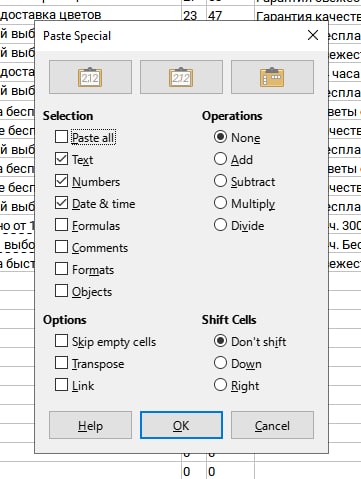Close the Paste Special dialog
Image resolution: width=361 pixels, height=479 pixels.
point(313,35)
